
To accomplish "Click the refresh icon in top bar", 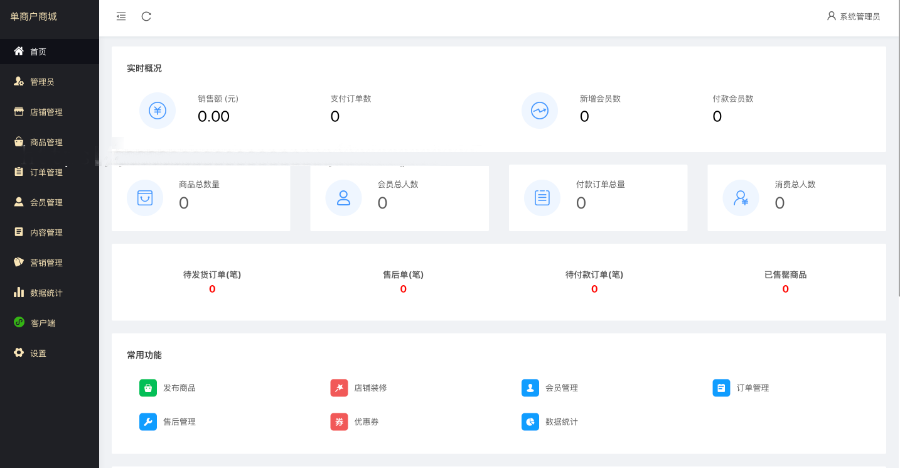I will click(x=147, y=16).
